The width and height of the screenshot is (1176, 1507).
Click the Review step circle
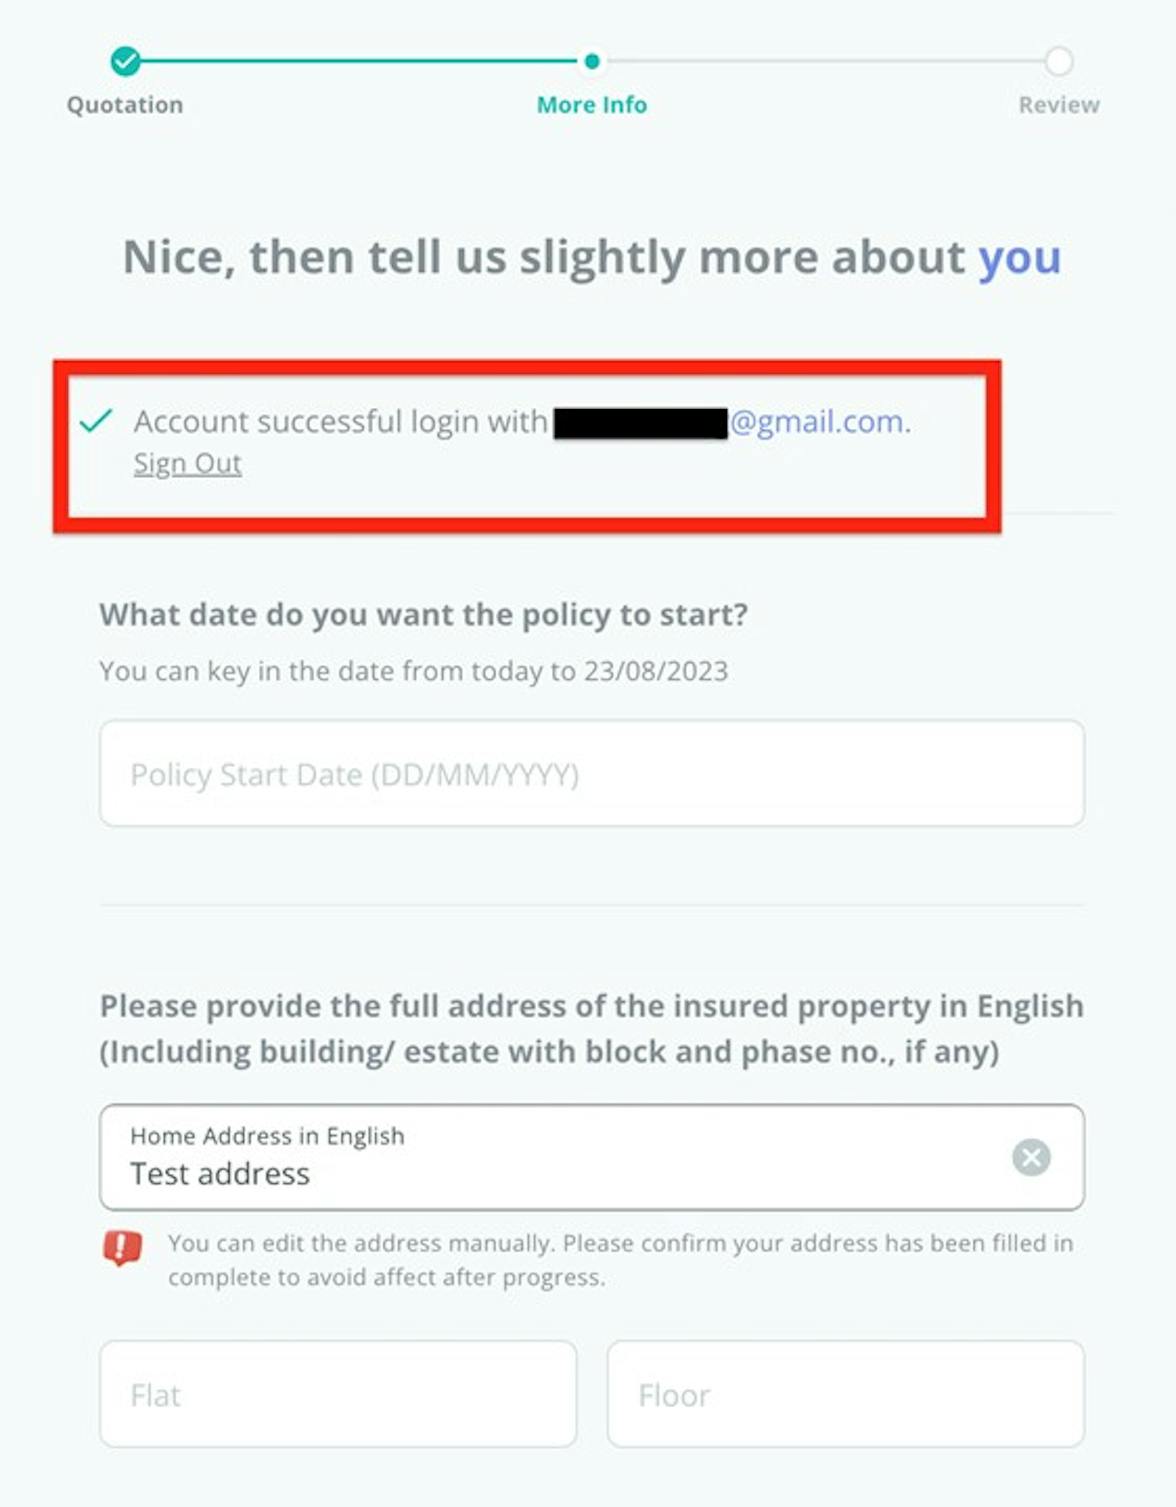pyautogui.click(x=1059, y=61)
